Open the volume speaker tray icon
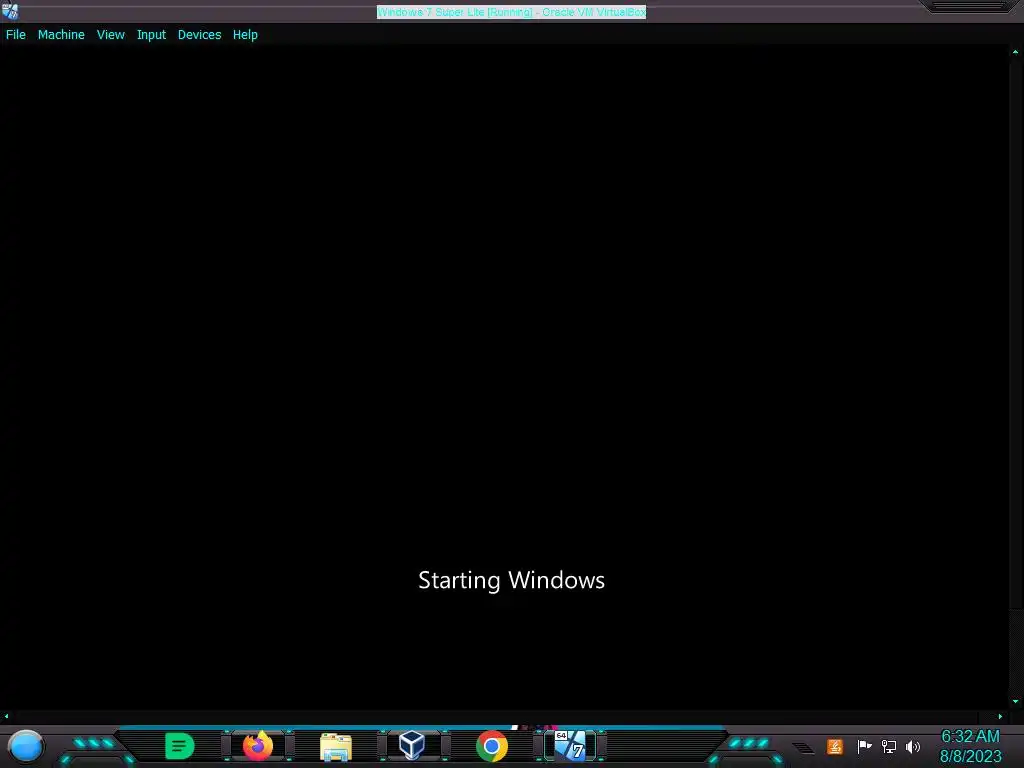 pyautogui.click(x=913, y=746)
